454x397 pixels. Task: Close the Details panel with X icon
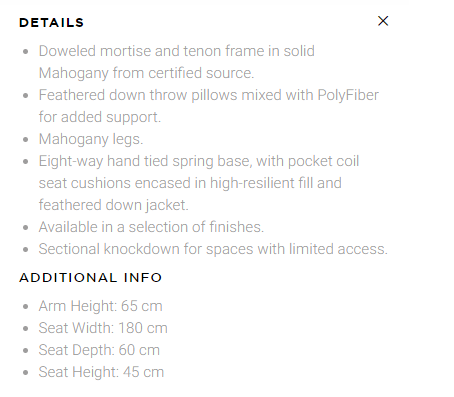[383, 21]
